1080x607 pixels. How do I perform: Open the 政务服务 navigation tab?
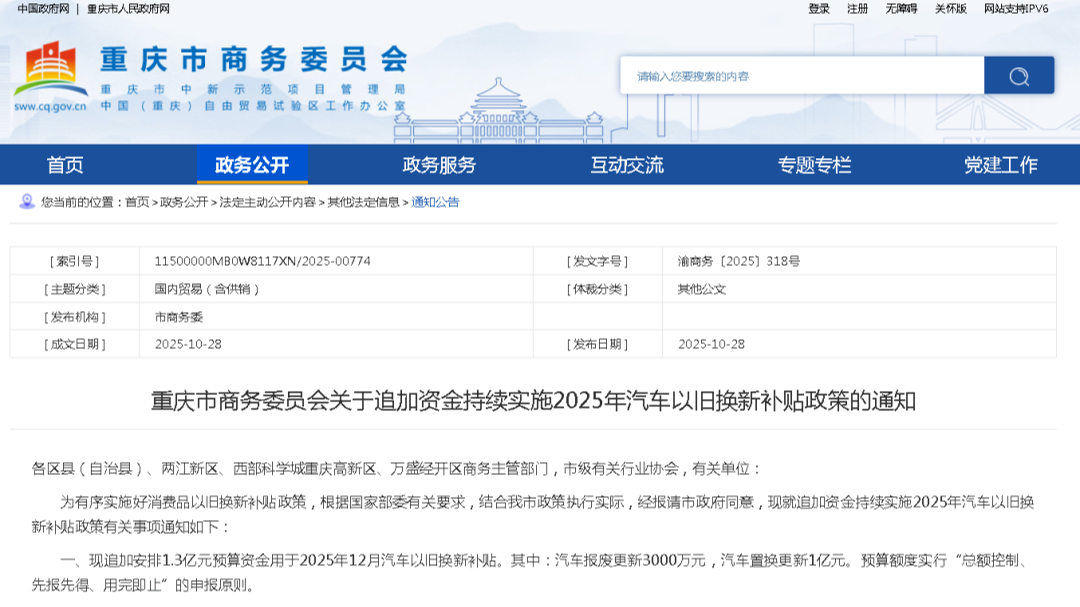439,165
